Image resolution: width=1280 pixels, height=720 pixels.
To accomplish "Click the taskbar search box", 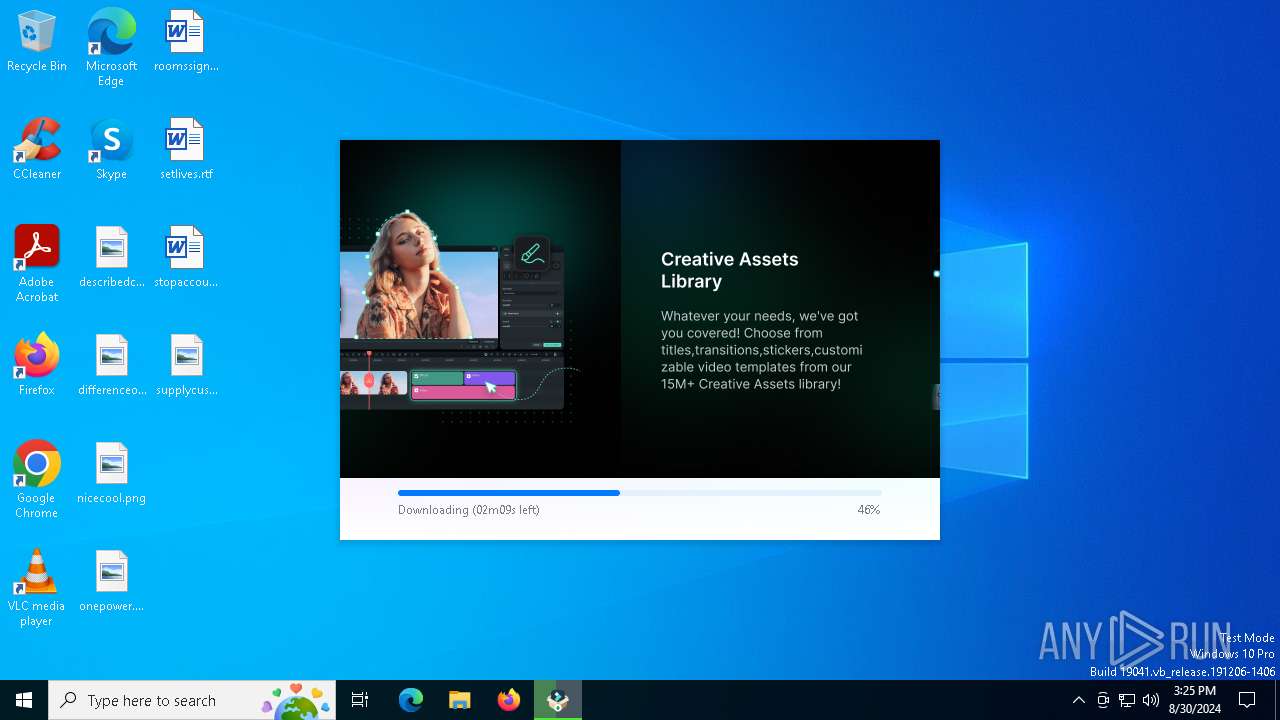I will [192, 700].
